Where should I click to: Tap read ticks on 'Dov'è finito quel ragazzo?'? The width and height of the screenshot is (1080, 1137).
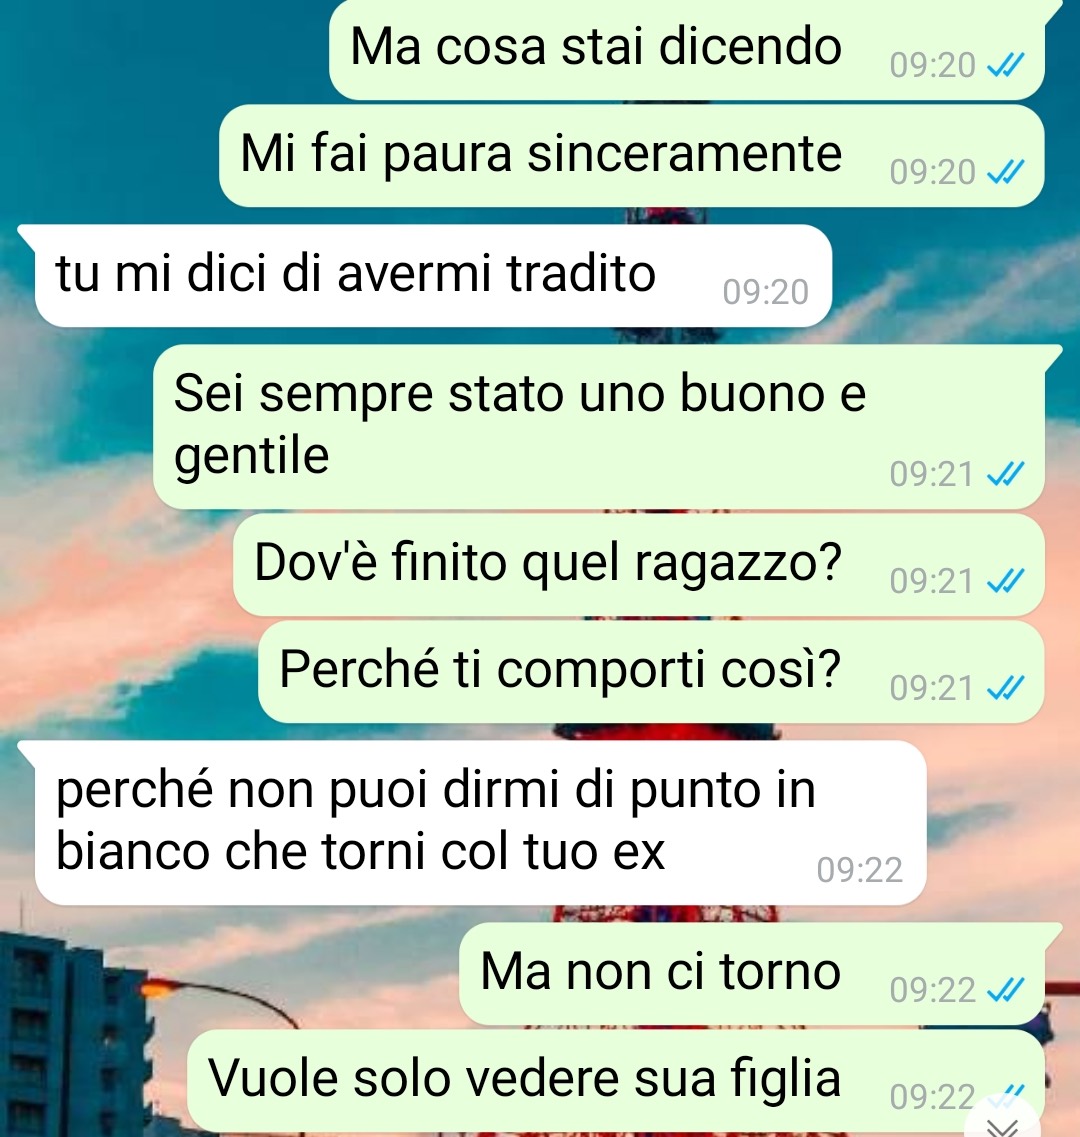click(1005, 580)
